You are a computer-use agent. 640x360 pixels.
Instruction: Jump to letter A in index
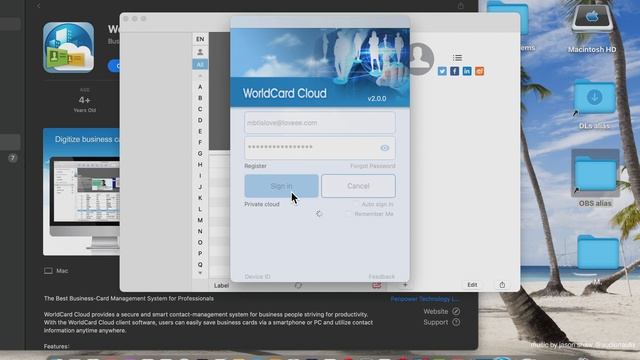tap(200, 87)
